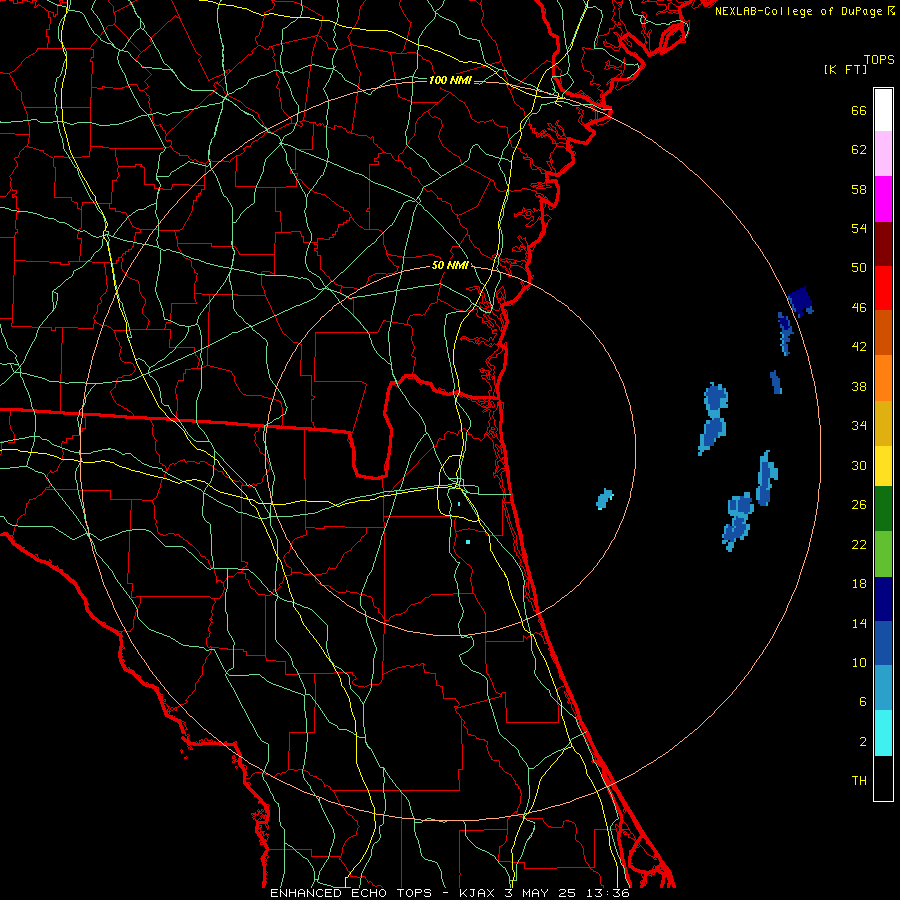Image resolution: width=900 pixels, height=900 pixels.
Task: Click the legend value "66"
Action: (x=859, y=111)
